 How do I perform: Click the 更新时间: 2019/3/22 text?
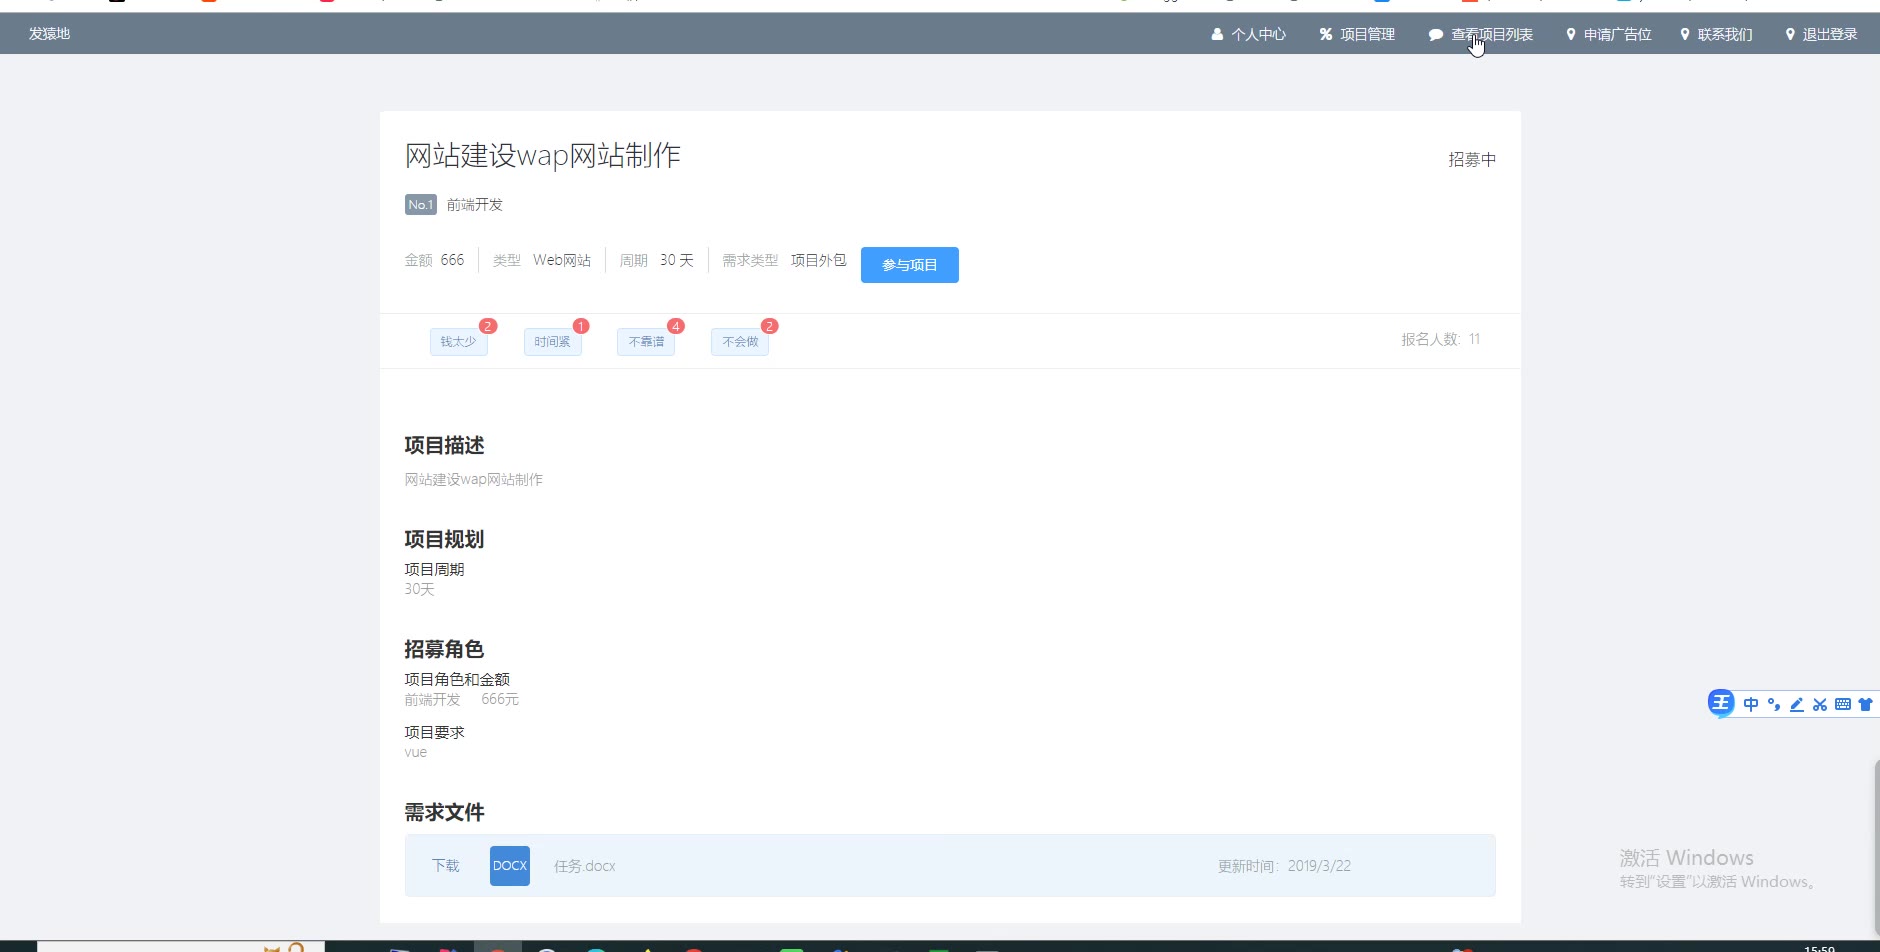click(x=1284, y=866)
